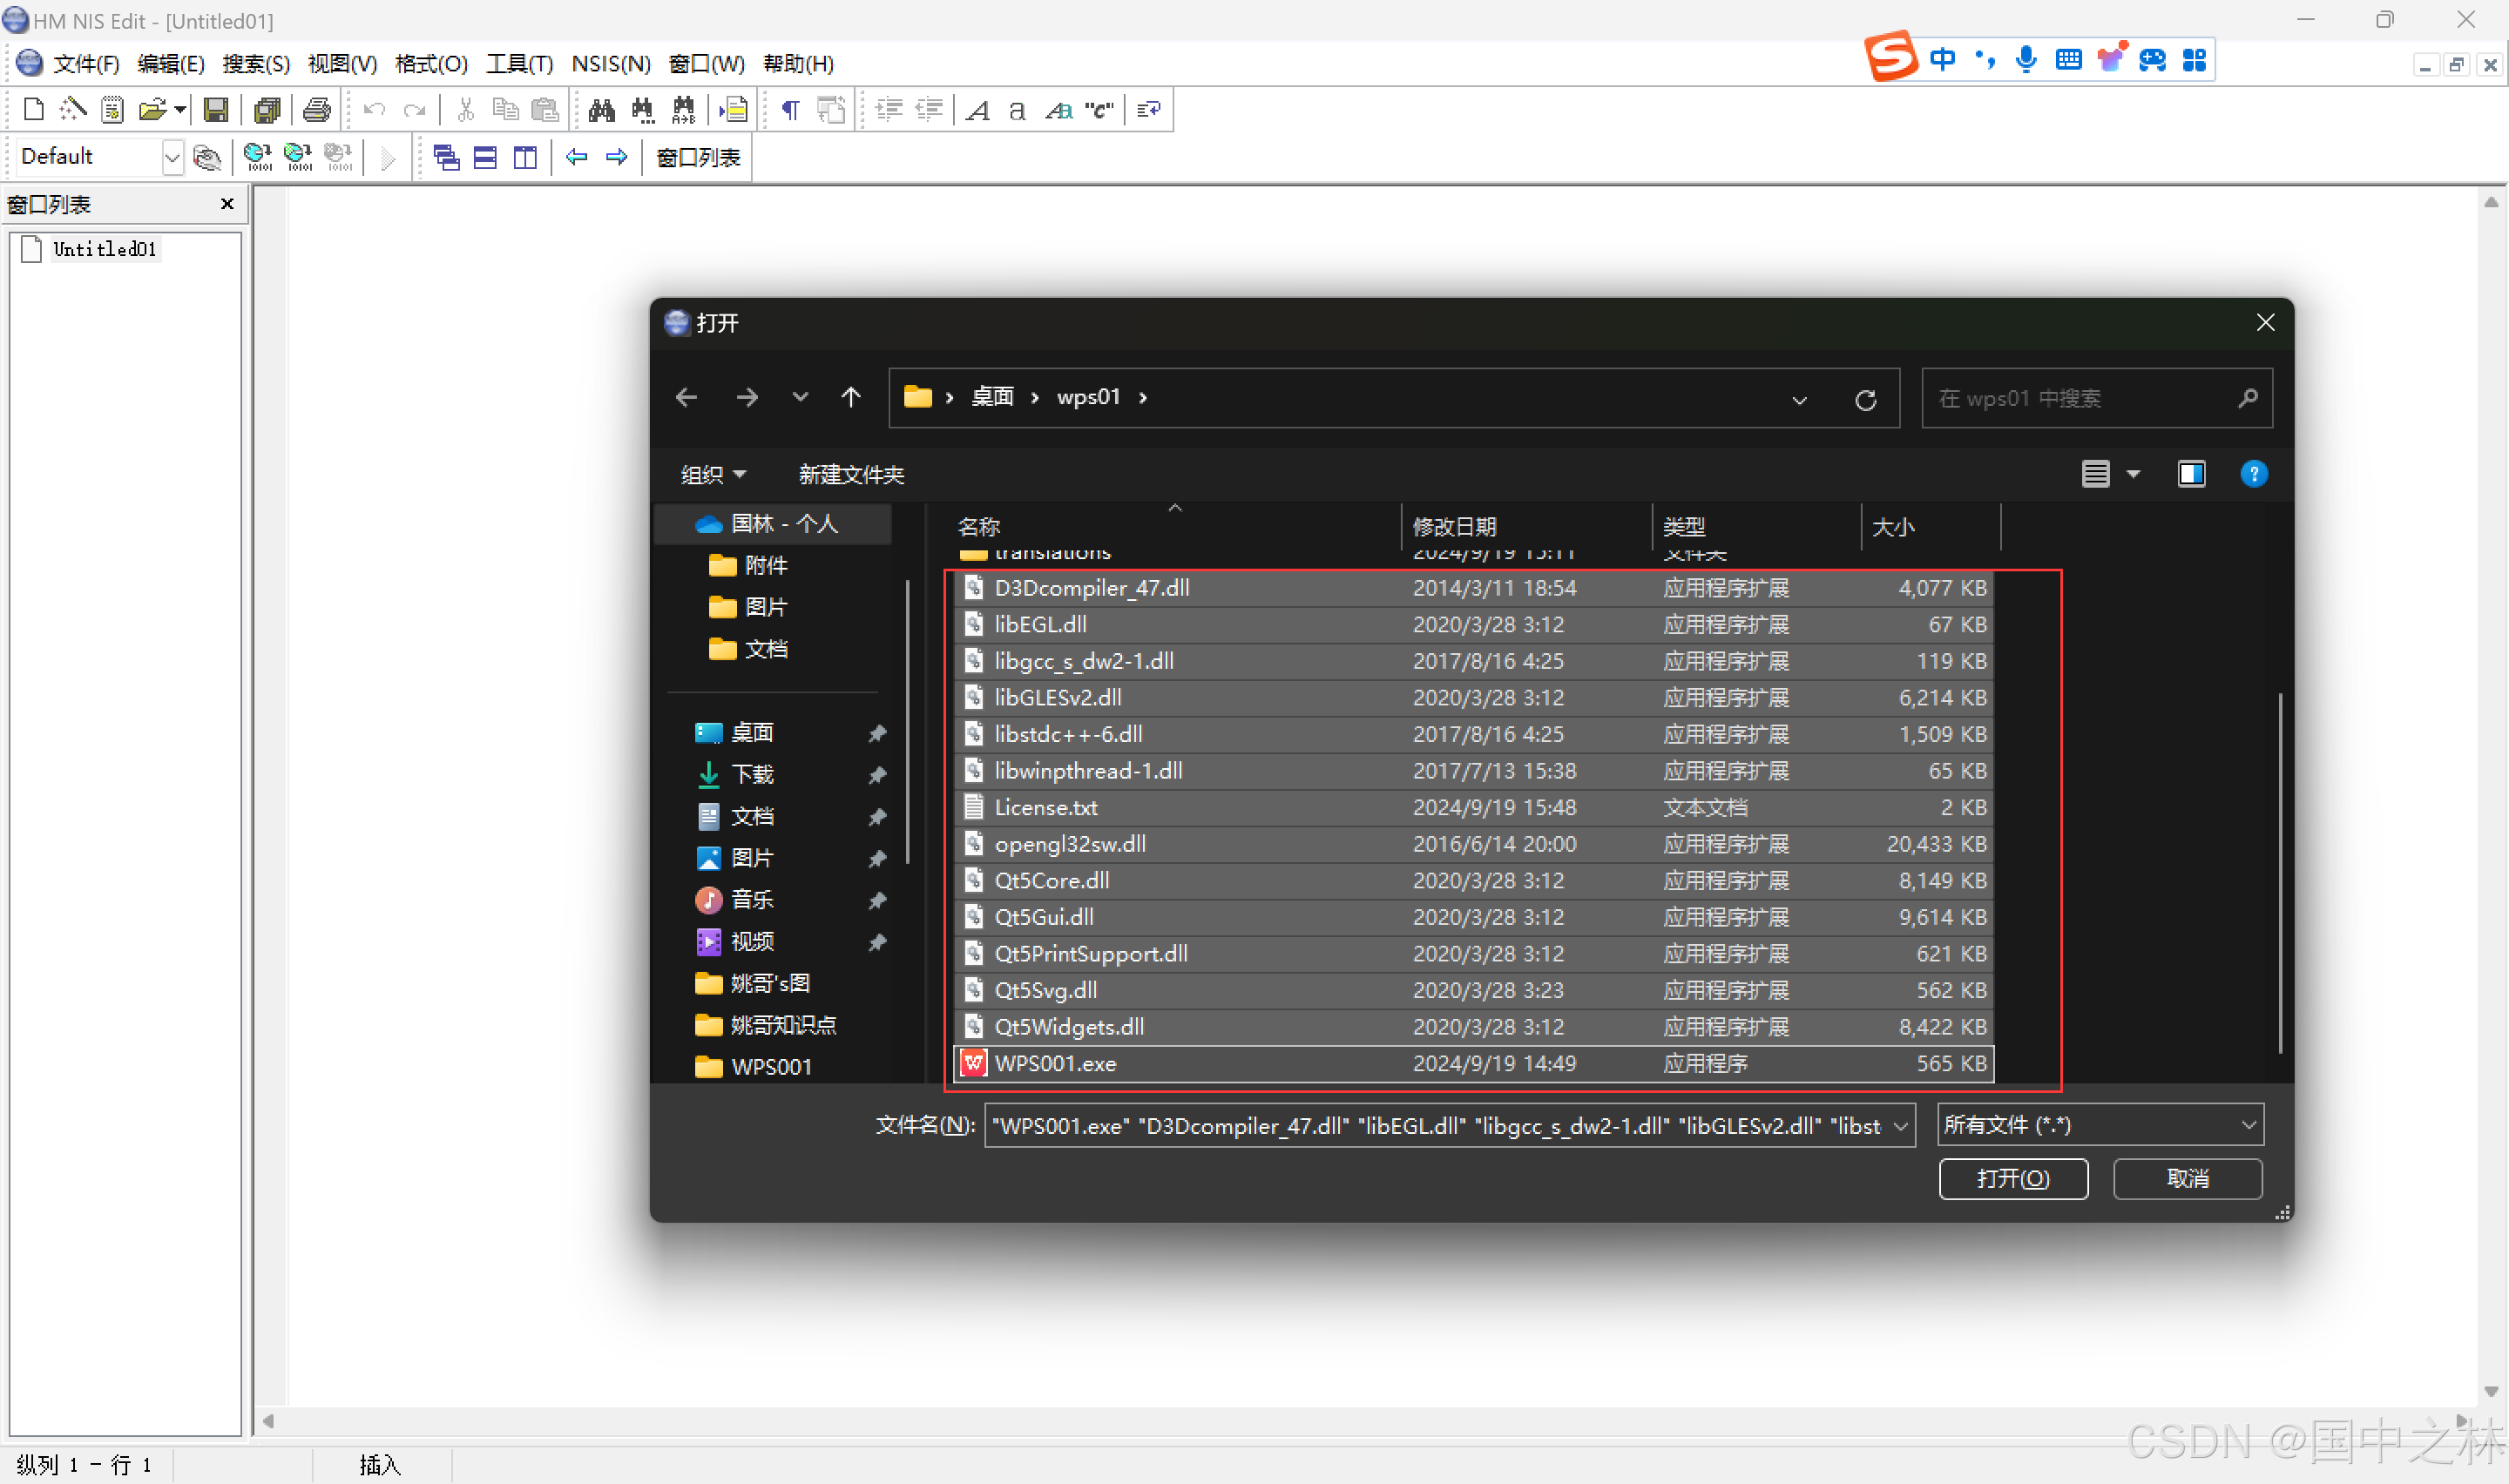Click the Compile script icon

click(x=258, y=157)
